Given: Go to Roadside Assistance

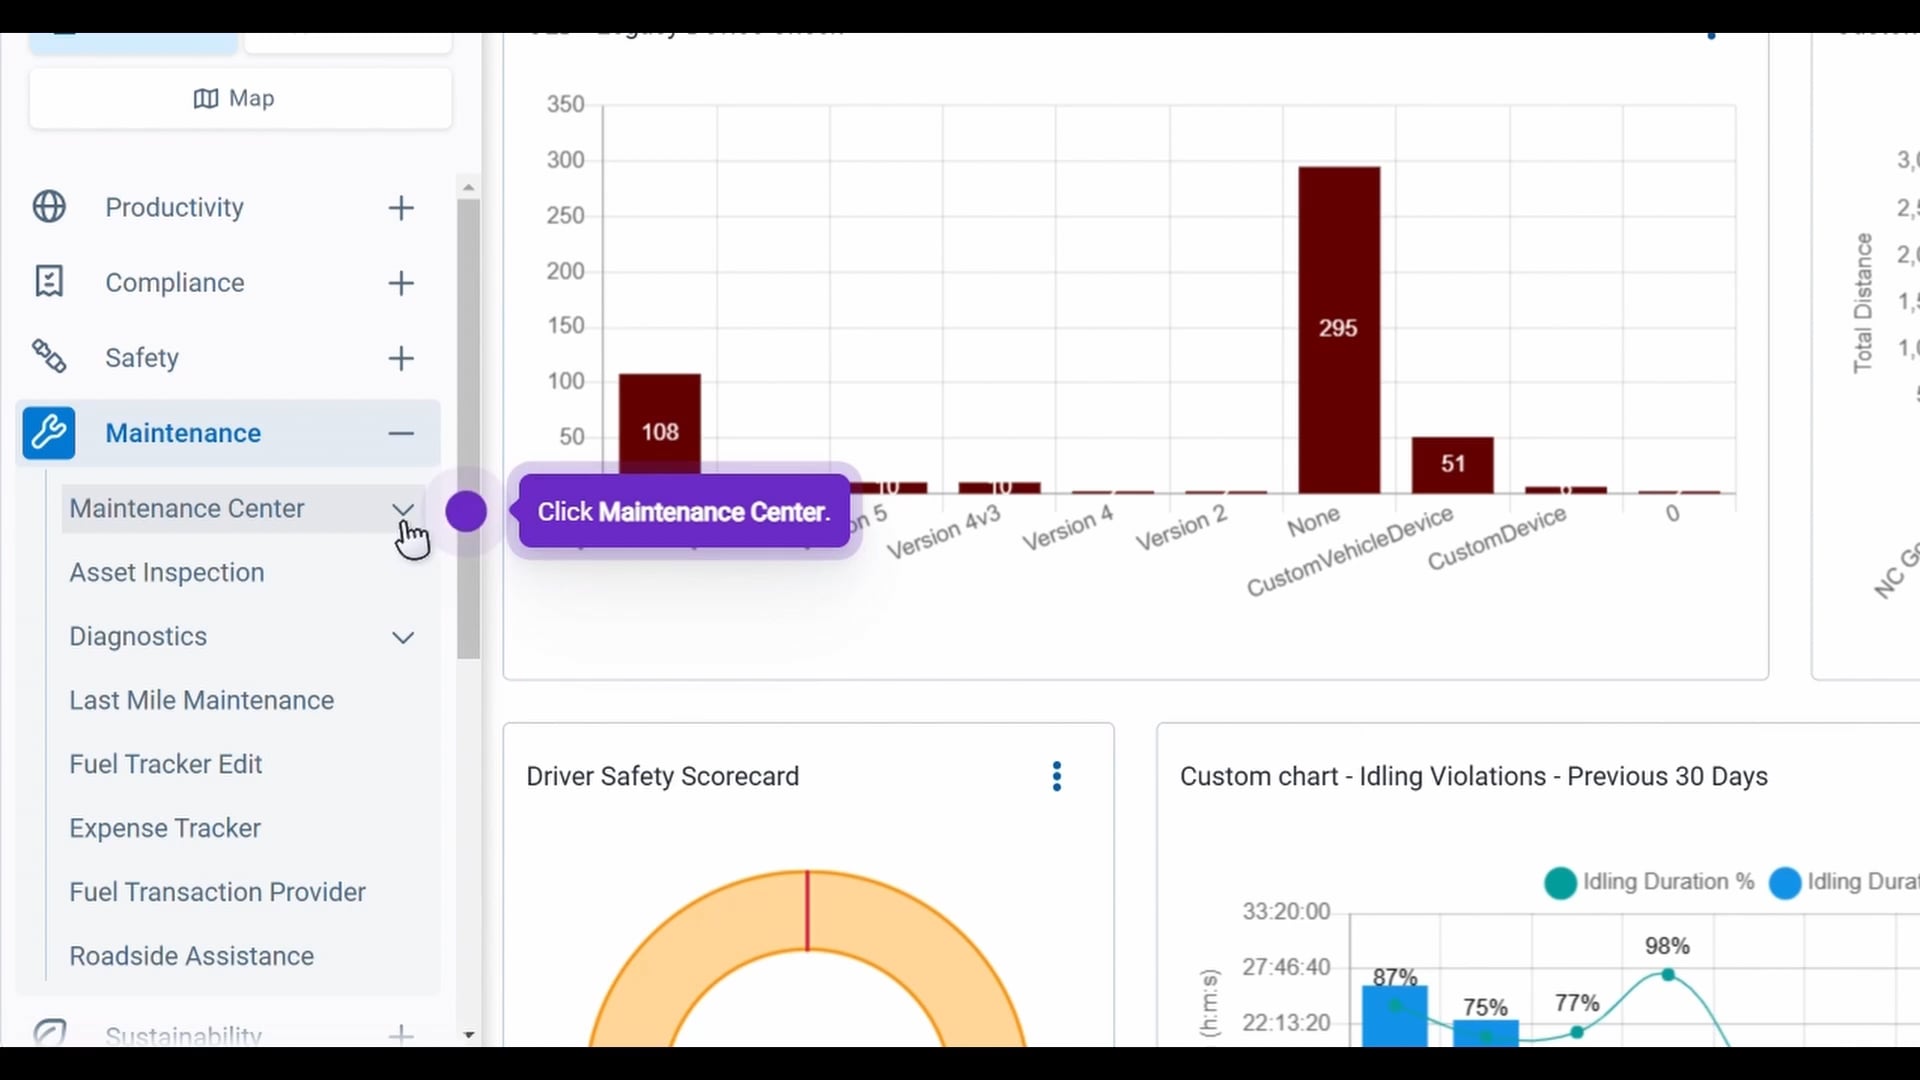Looking at the screenshot, I should coord(191,956).
